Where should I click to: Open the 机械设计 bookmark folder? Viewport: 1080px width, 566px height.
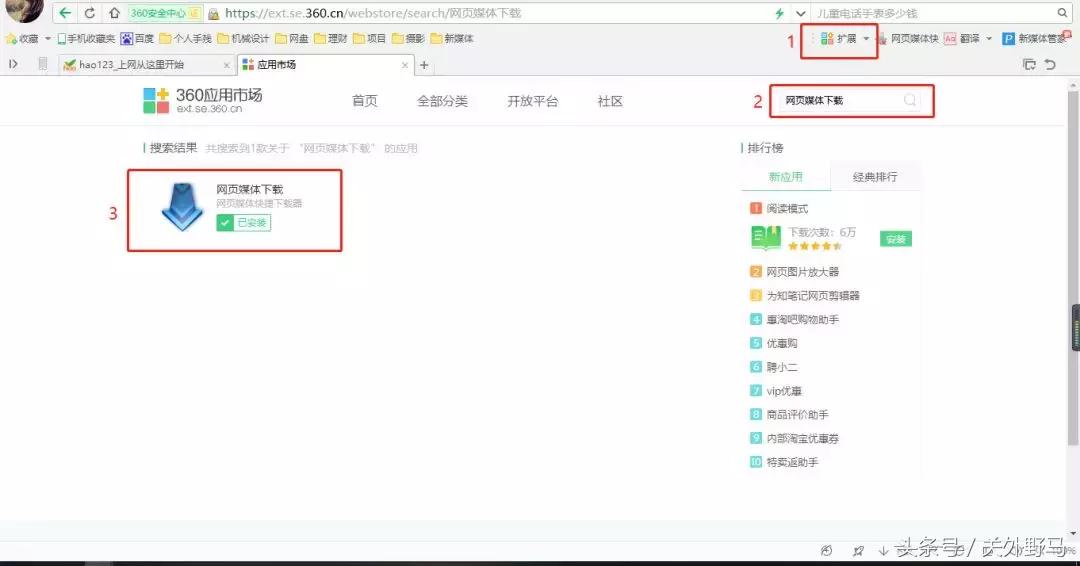point(243,39)
